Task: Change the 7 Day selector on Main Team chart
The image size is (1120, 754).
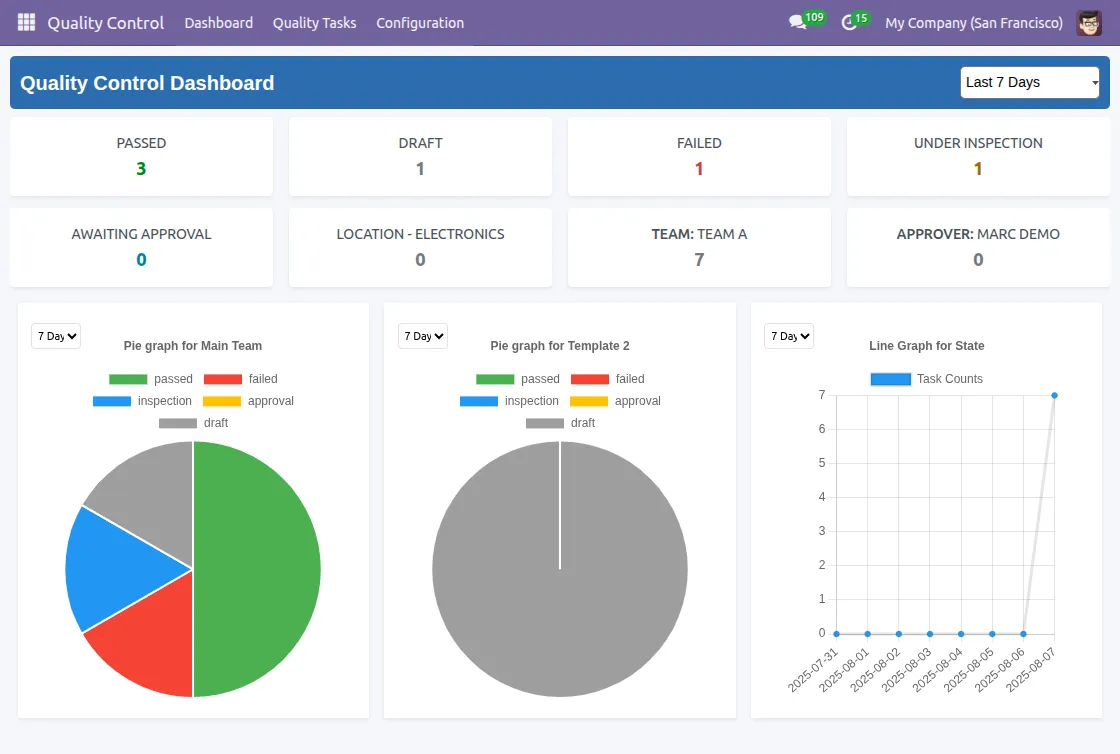Action: (x=55, y=336)
